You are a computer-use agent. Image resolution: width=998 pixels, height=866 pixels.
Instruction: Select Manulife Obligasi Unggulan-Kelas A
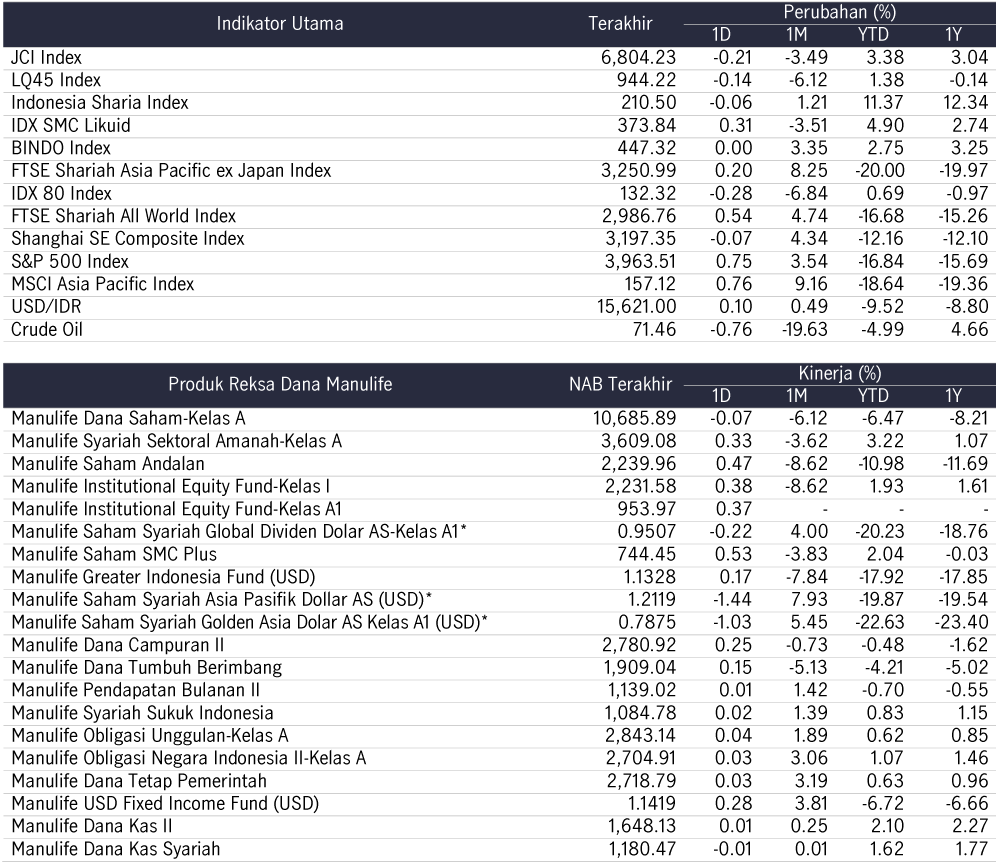coord(150,736)
